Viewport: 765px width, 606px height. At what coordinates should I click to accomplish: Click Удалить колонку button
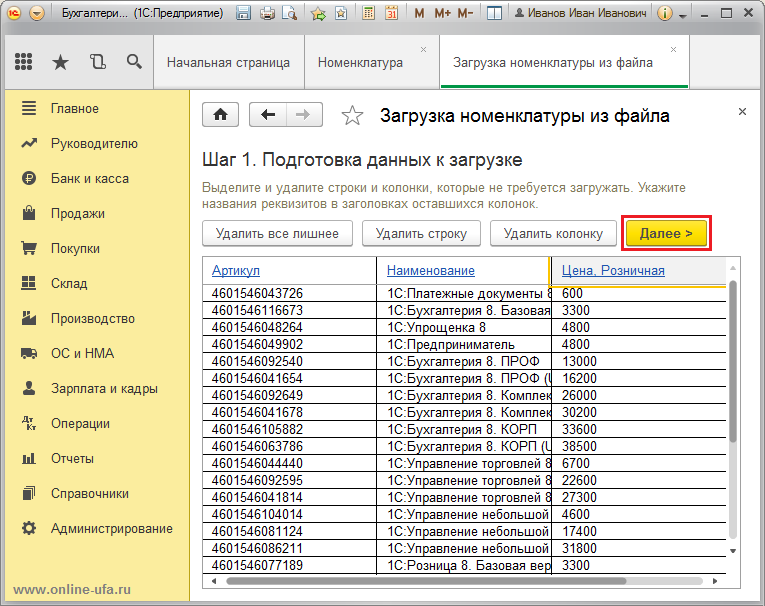(553, 234)
